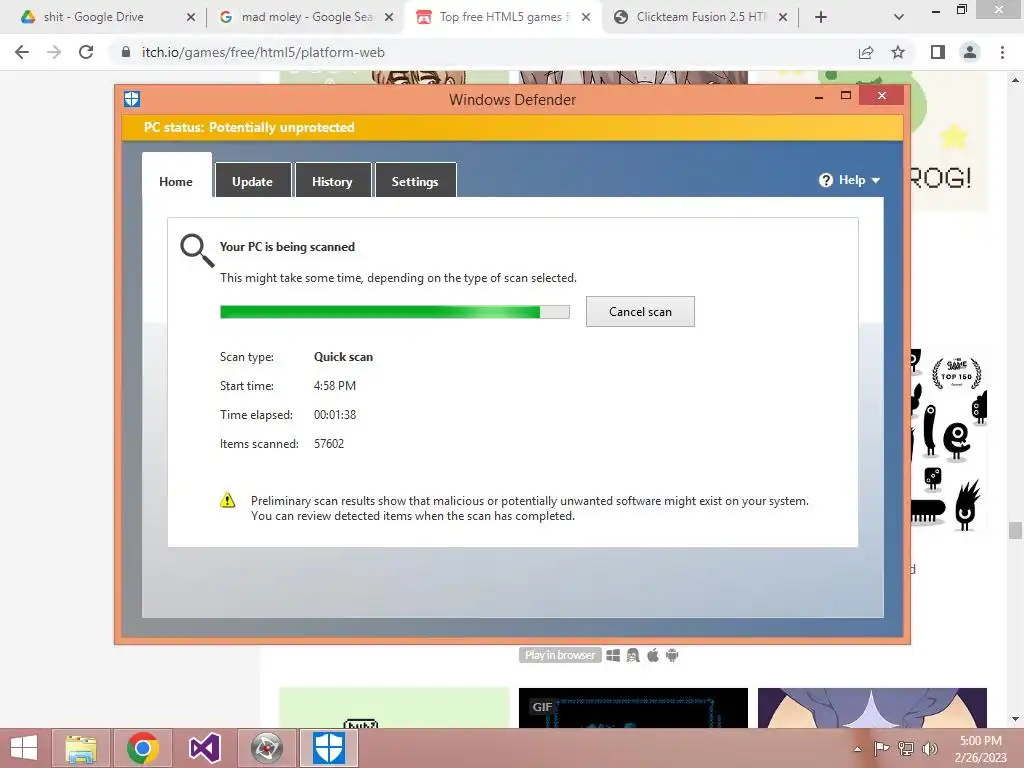1024x768 pixels.
Task: Click 'Your PC is being scanned' heading
Action: click(x=287, y=247)
